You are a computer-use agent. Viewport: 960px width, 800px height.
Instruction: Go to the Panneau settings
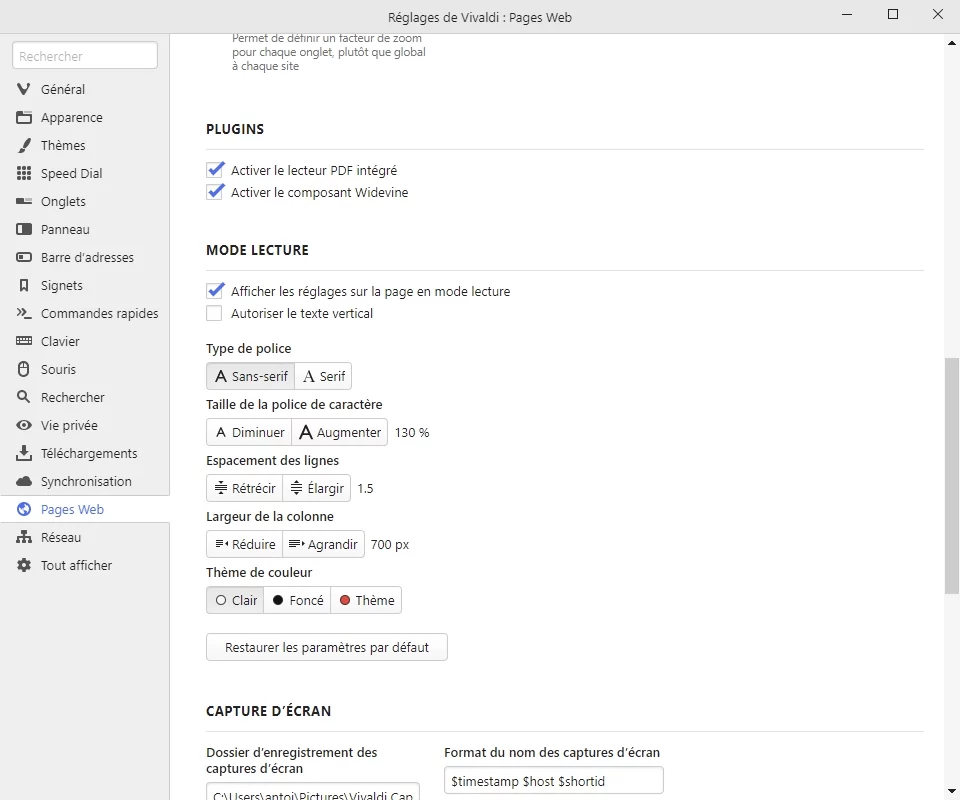[84, 230]
